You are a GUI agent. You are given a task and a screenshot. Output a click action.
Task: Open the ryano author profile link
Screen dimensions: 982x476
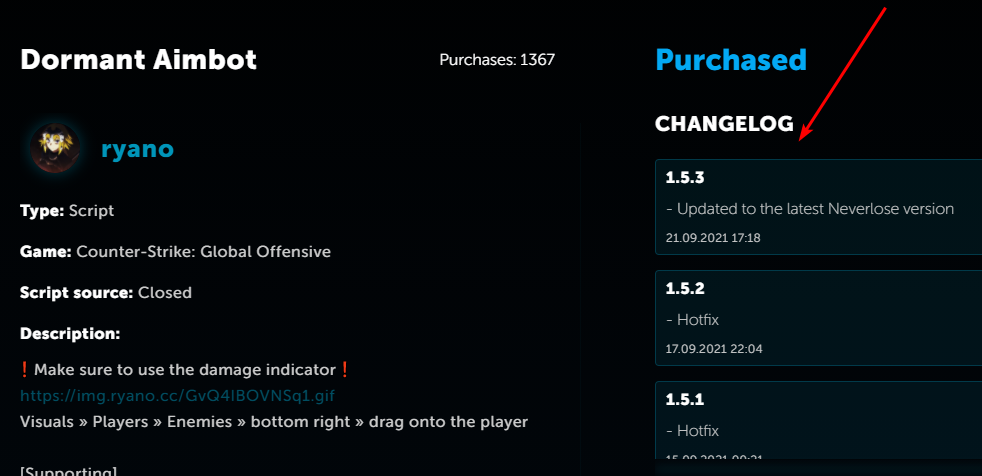click(137, 150)
